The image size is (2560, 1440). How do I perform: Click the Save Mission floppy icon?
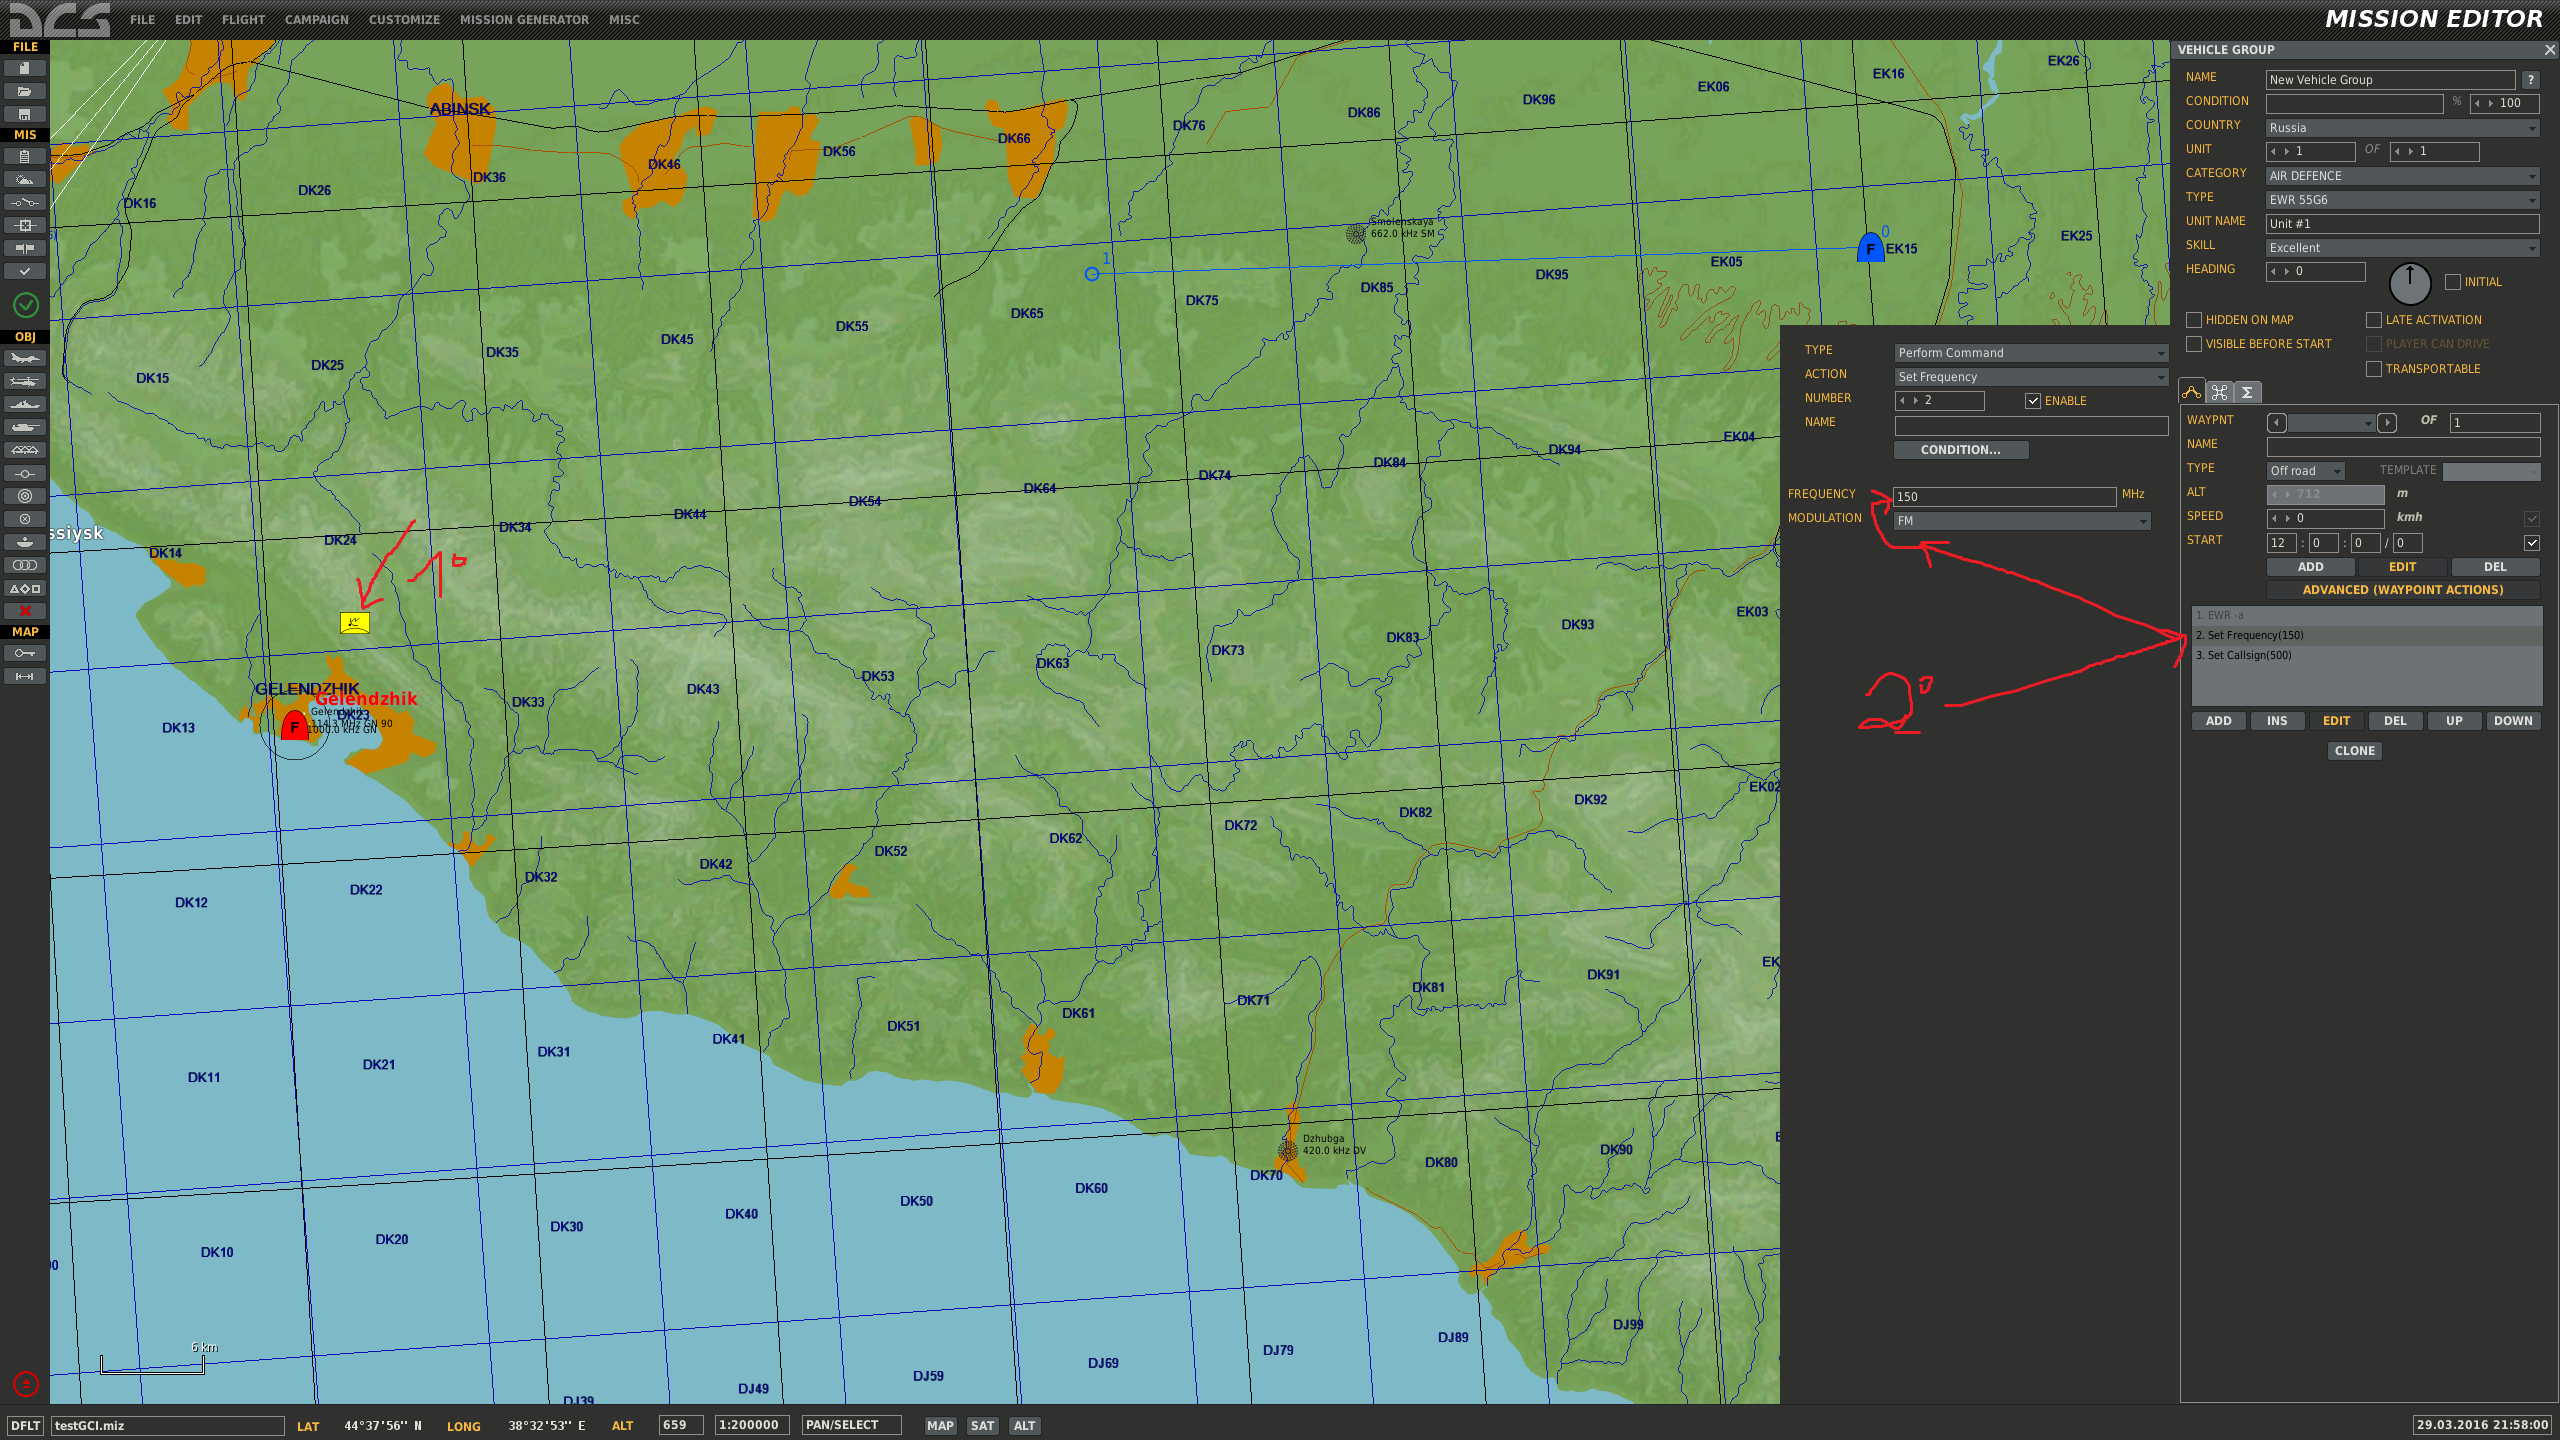coord(25,114)
